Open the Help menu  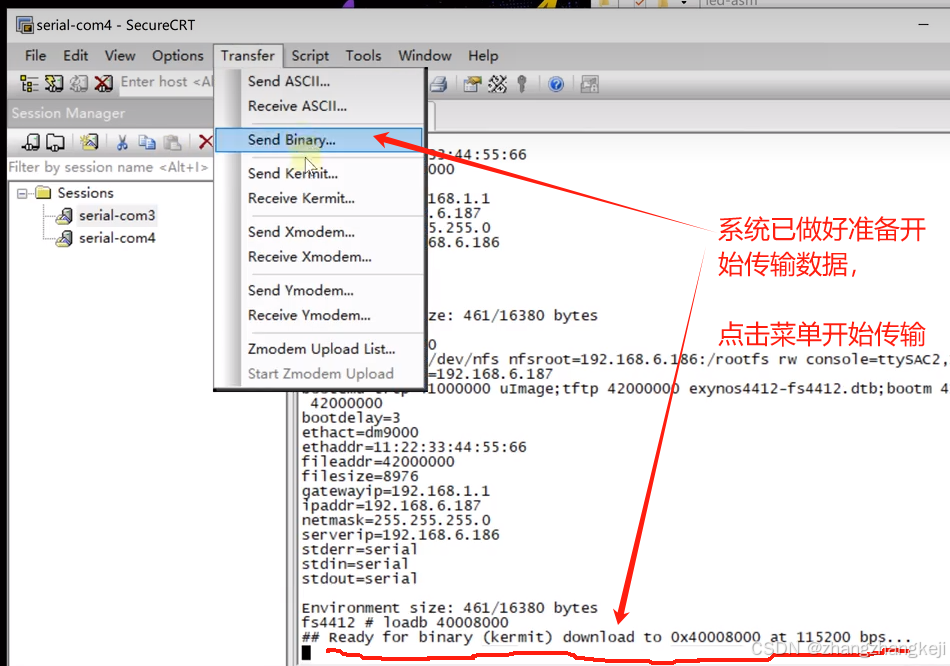point(483,56)
